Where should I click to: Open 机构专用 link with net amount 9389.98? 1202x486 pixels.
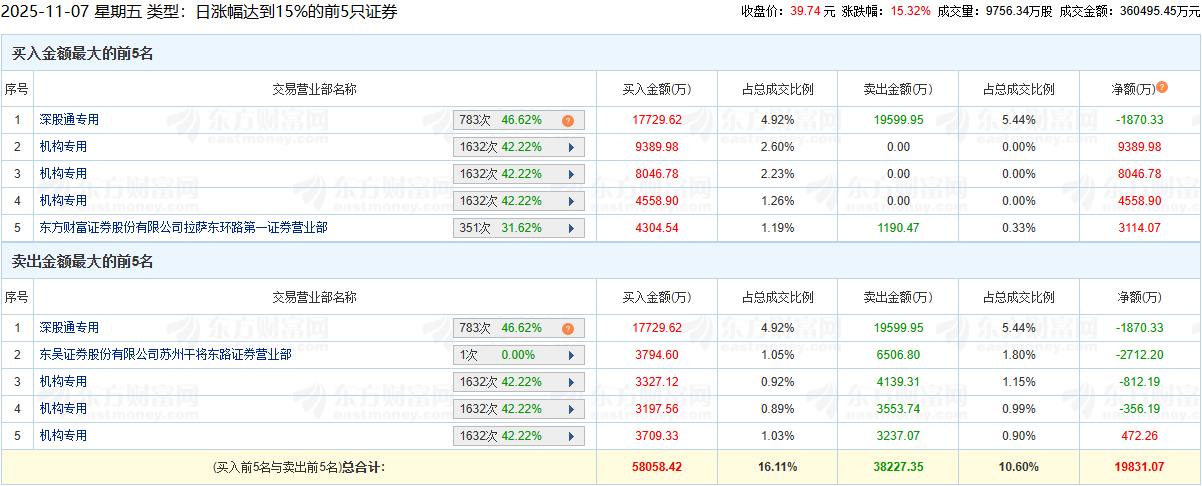point(63,147)
